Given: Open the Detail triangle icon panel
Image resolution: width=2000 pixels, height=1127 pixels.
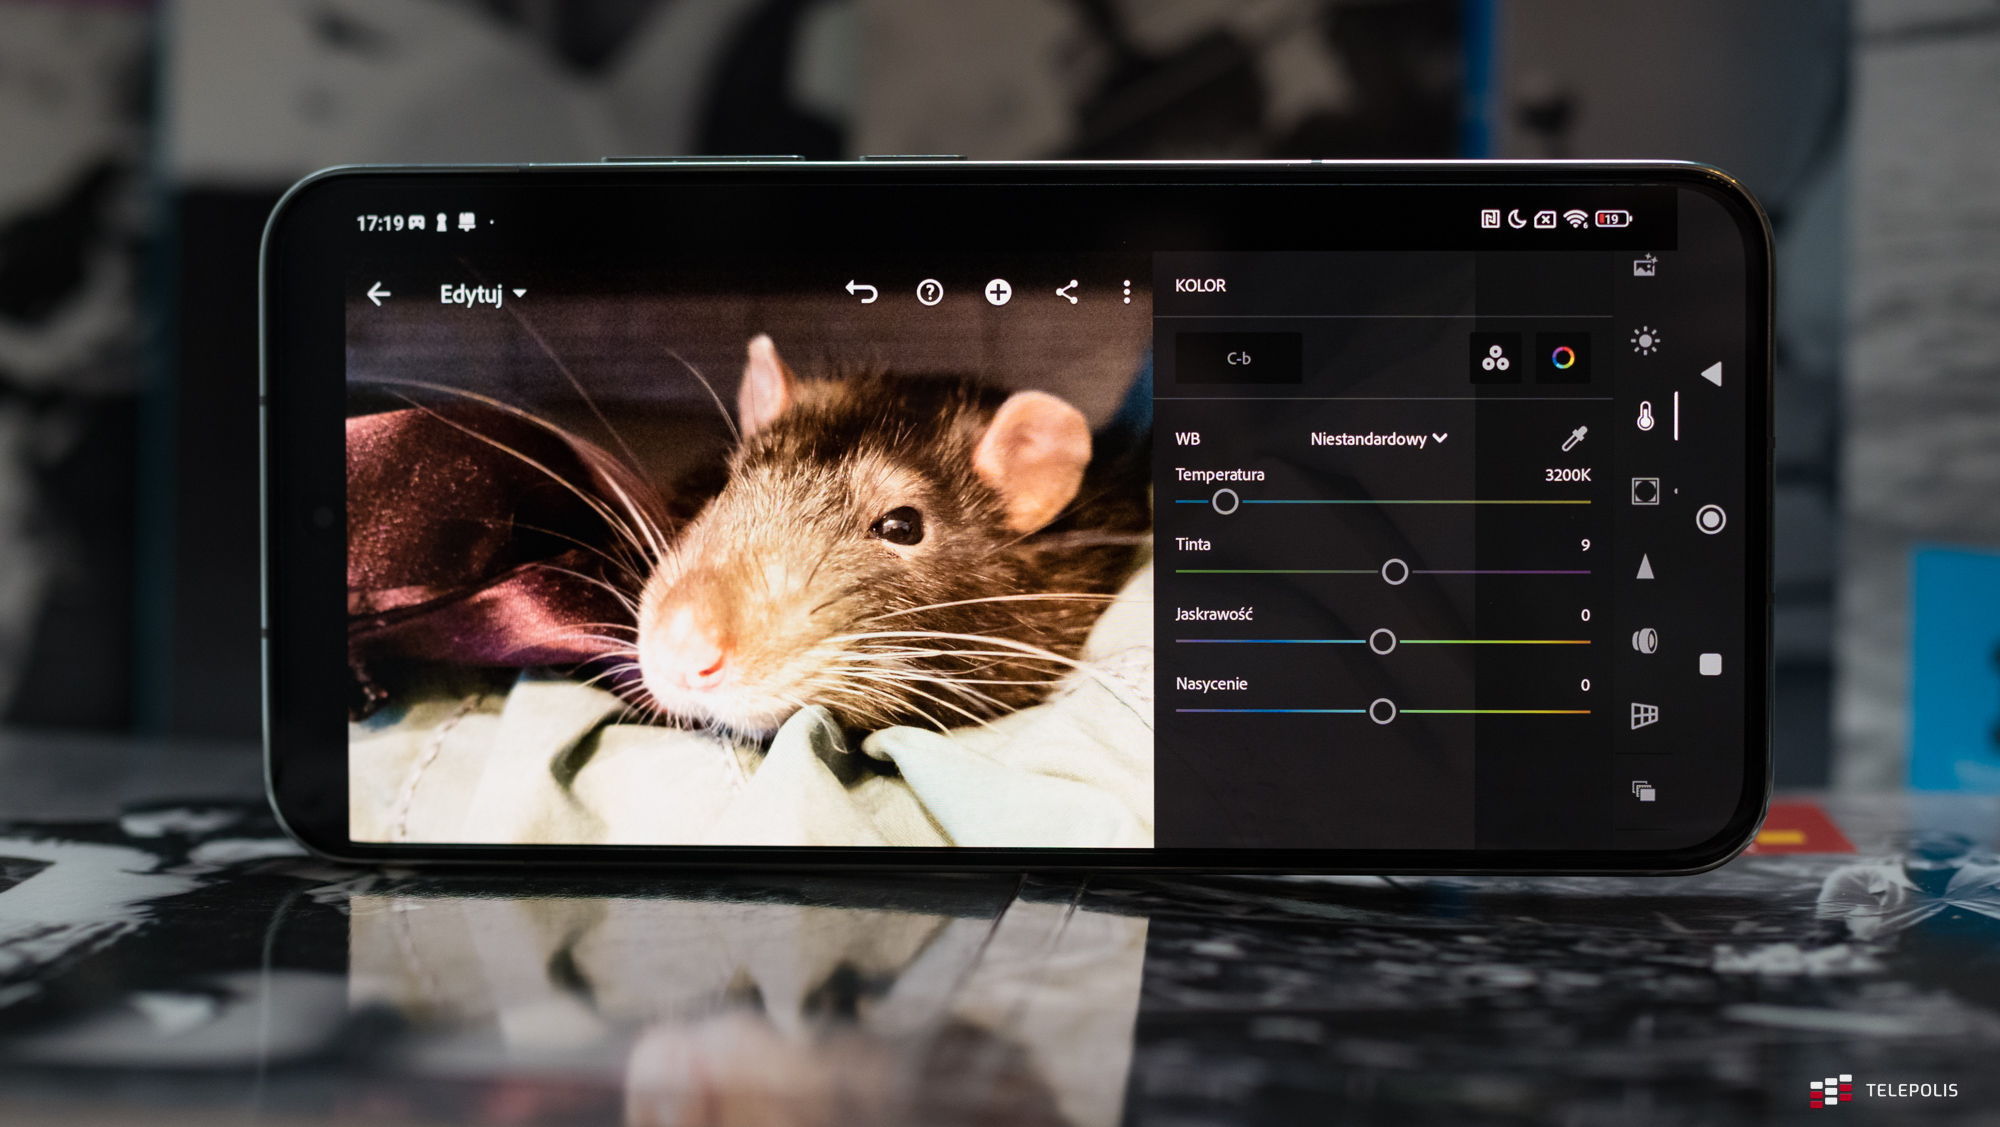Looking at the screenshot, I should [1645, 567].
